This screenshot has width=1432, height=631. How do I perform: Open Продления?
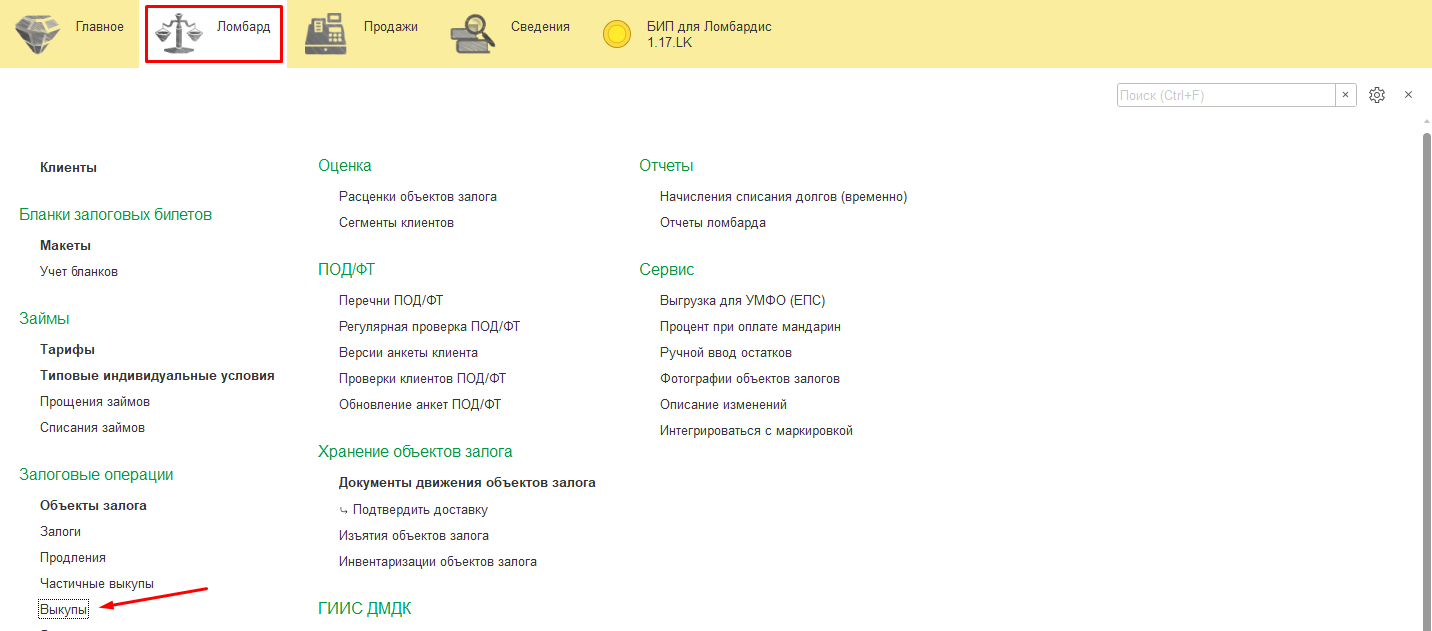(73, 558)
